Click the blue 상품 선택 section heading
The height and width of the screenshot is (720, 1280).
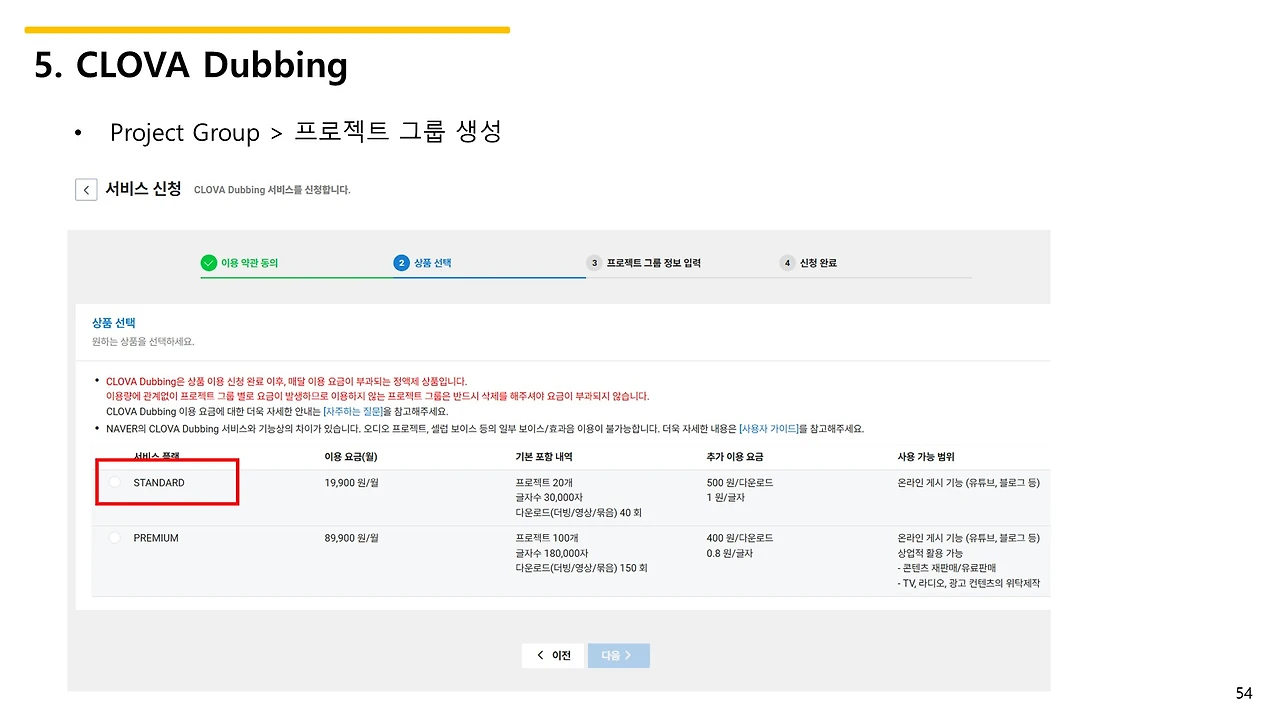[113, 323]
